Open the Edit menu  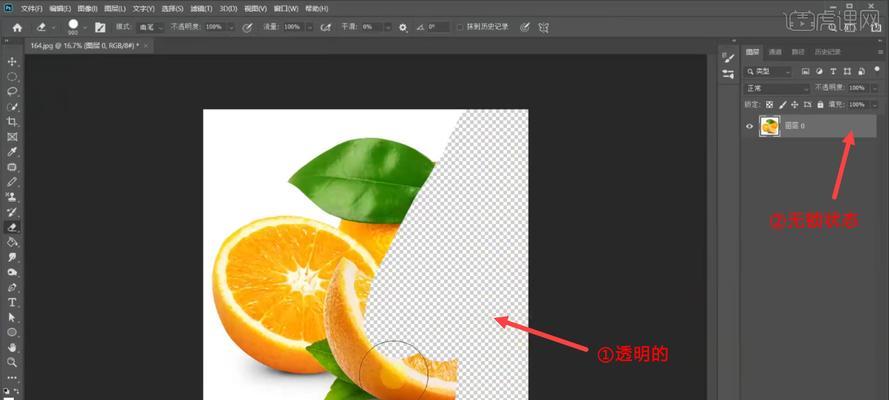coord(60,9)
